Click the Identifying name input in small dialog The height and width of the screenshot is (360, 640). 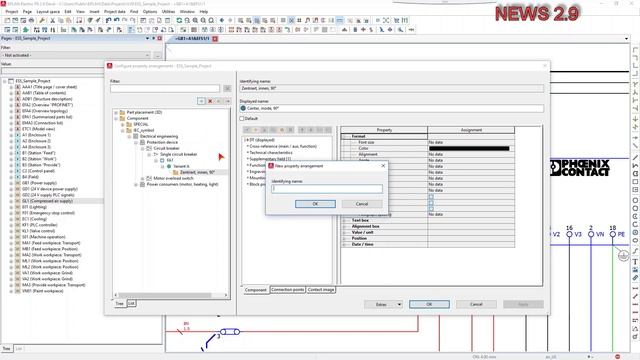click(x=327, y=189)
